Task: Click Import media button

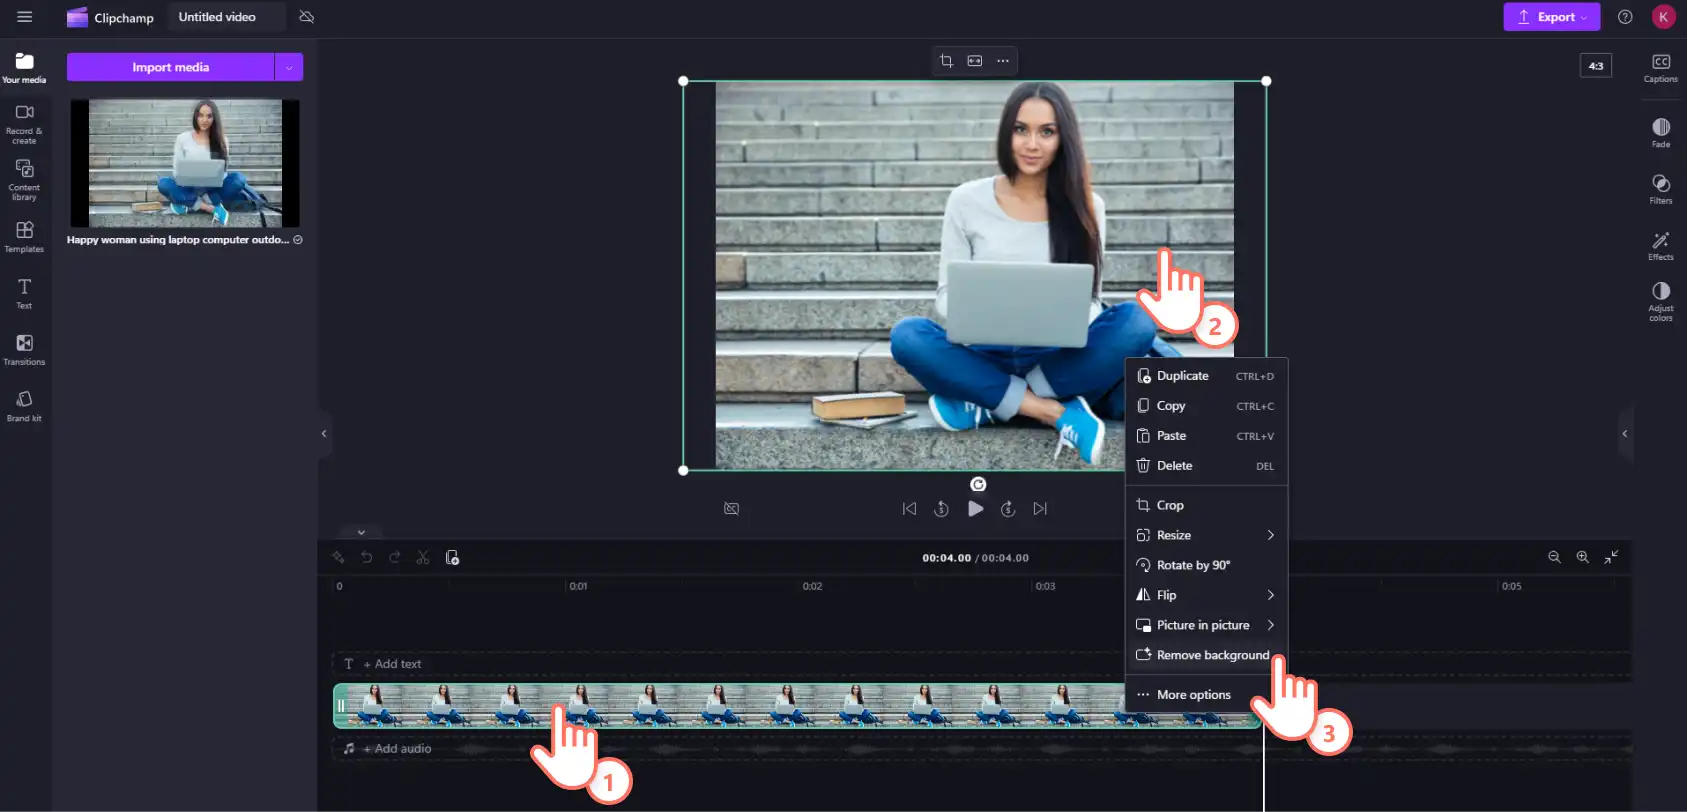Action: click(x=170, y=67)
